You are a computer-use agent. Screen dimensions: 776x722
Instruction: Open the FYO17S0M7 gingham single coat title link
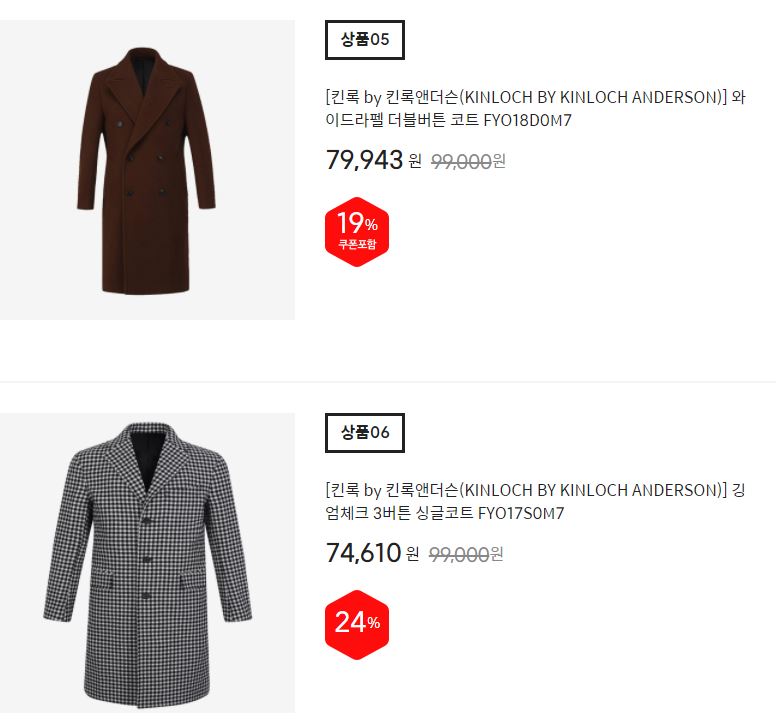click(535, 501)
